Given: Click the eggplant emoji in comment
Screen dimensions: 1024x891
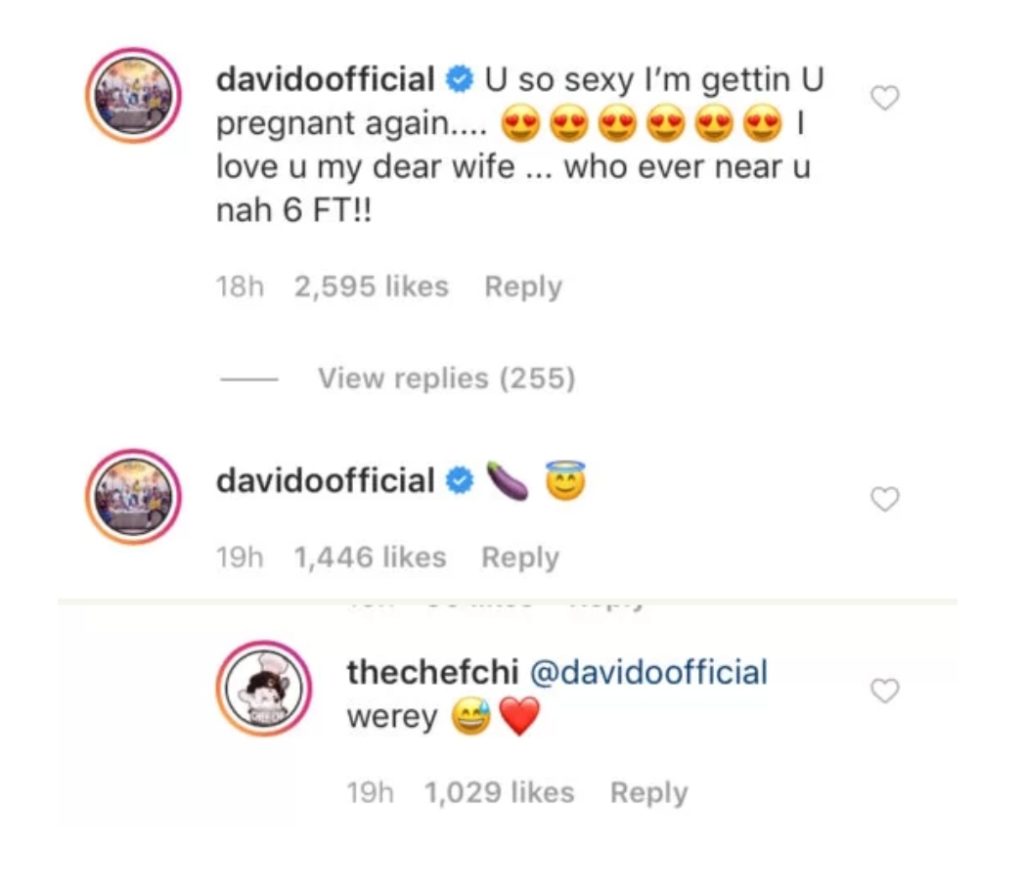Looking at the screenshot, I should (x=508, y=481).
